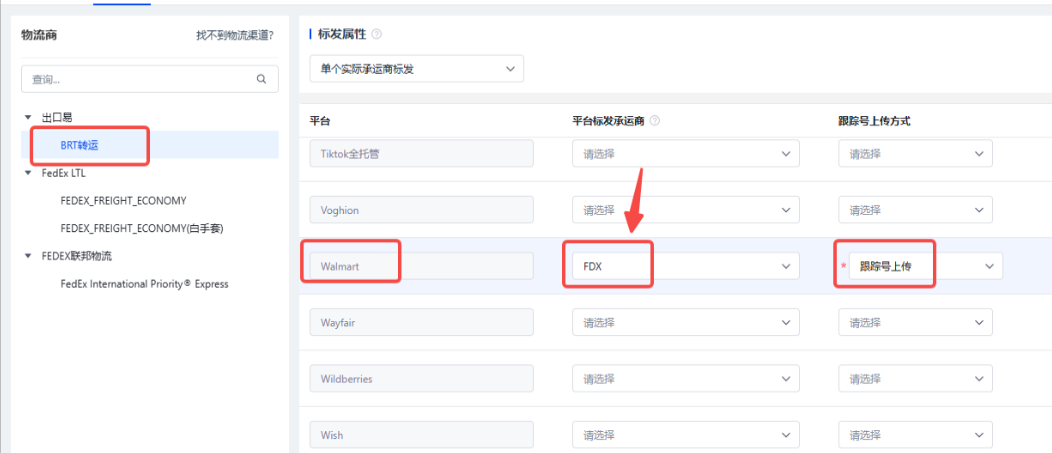The width and height of the screenshot is (1052, 453).
Task: Click help icon next to 标发属性
Action: tap(376, 34)
